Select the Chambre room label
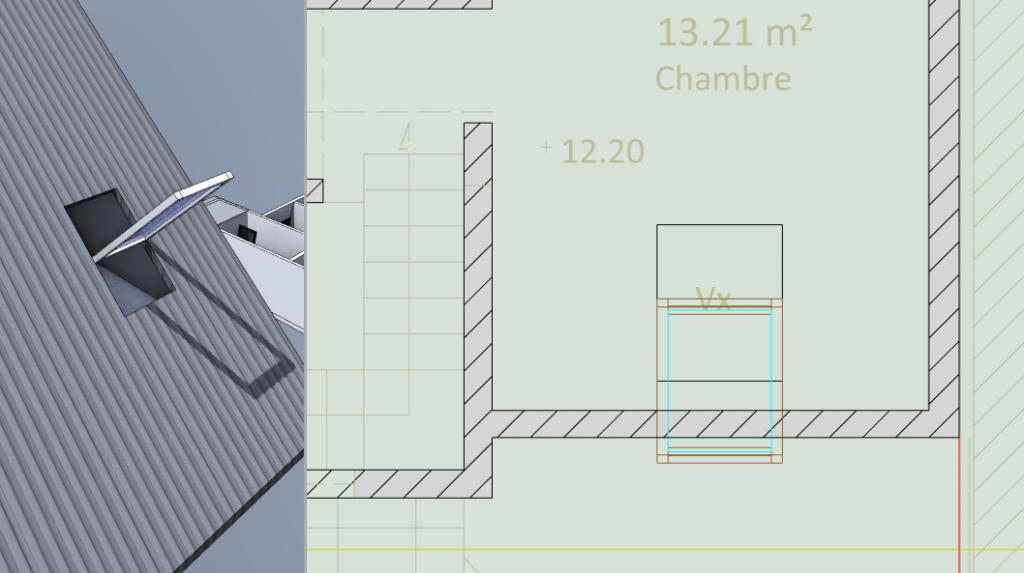This screenshot has height=573, width=1024. [x=723, y=79]
